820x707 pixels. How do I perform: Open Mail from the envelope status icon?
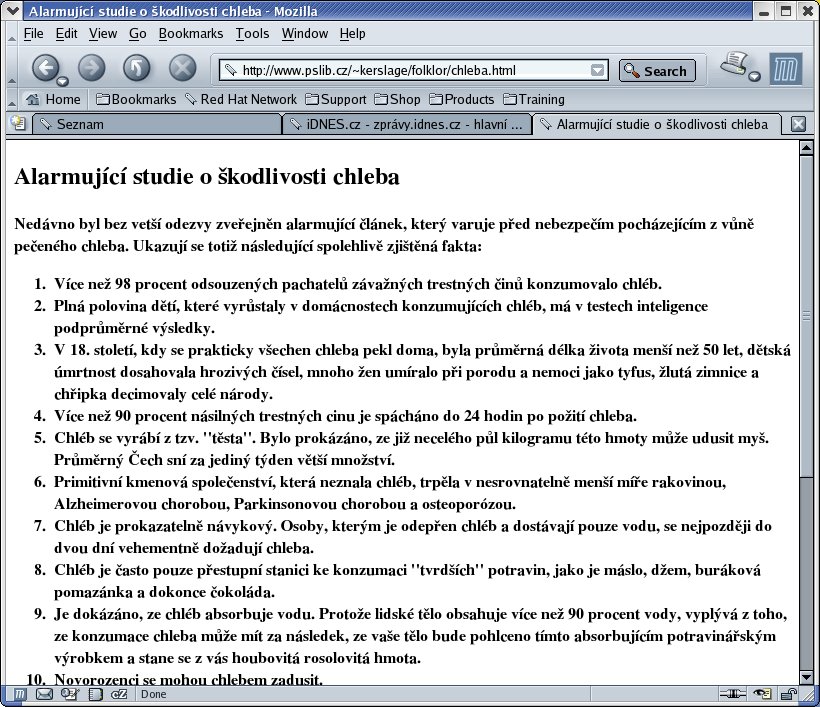[x=44, y=694]
